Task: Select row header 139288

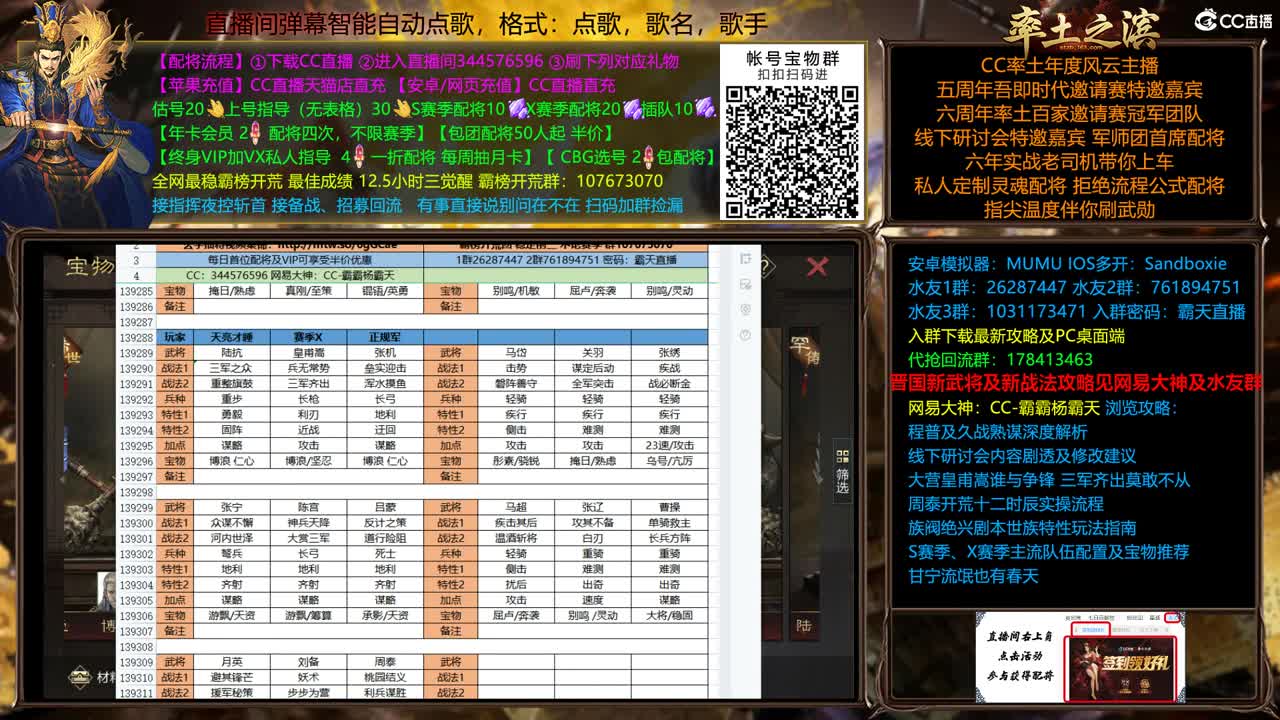Action: (x=135, y=338)
